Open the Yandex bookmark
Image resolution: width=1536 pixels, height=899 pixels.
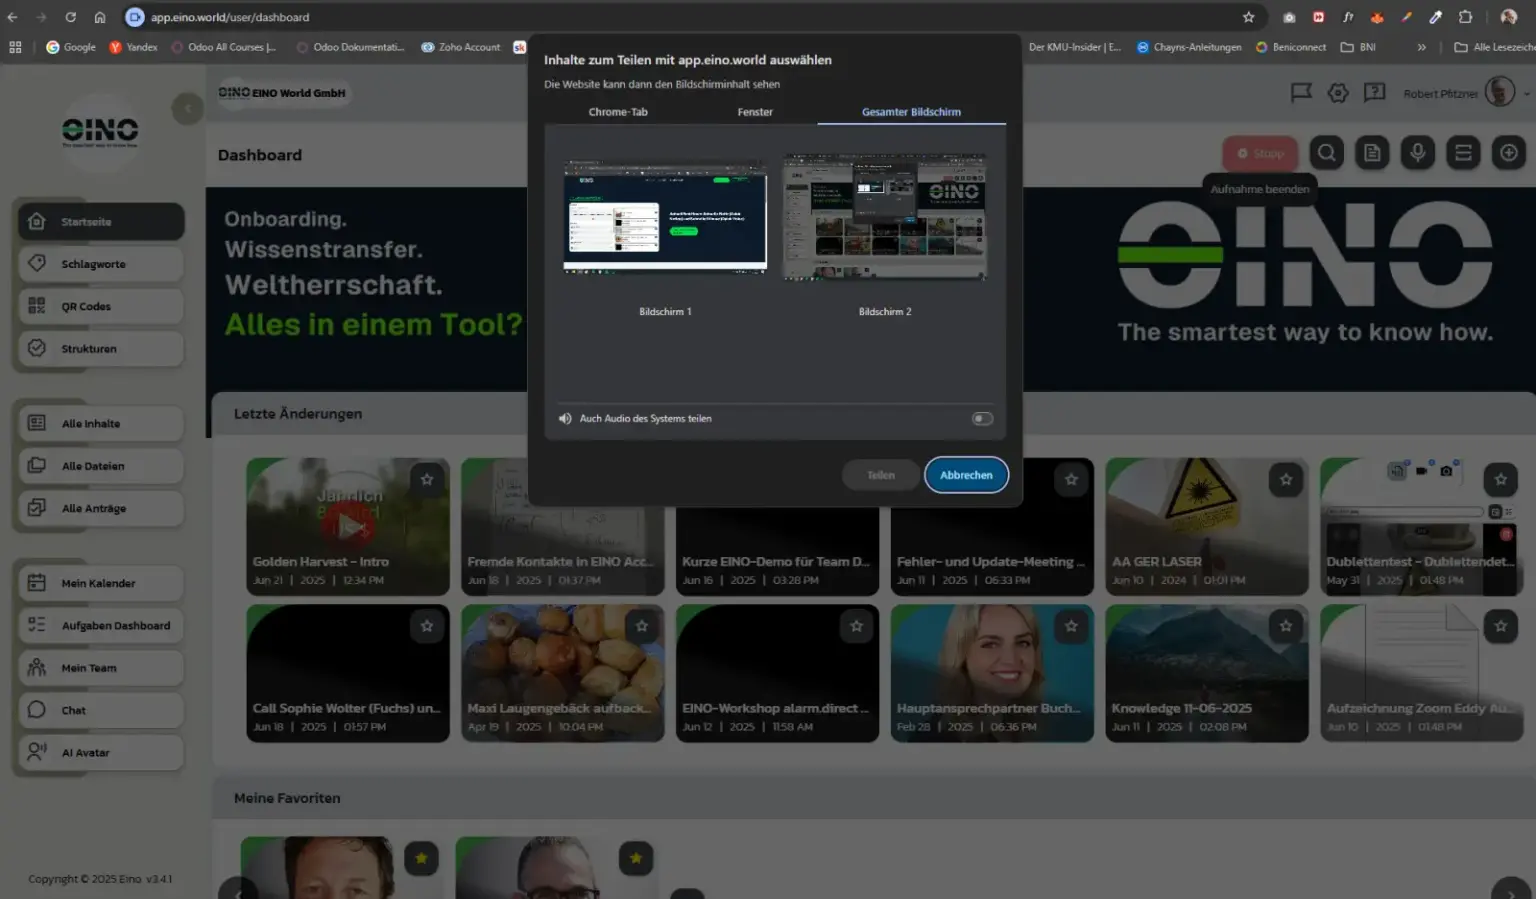click(x=133, y=47)
